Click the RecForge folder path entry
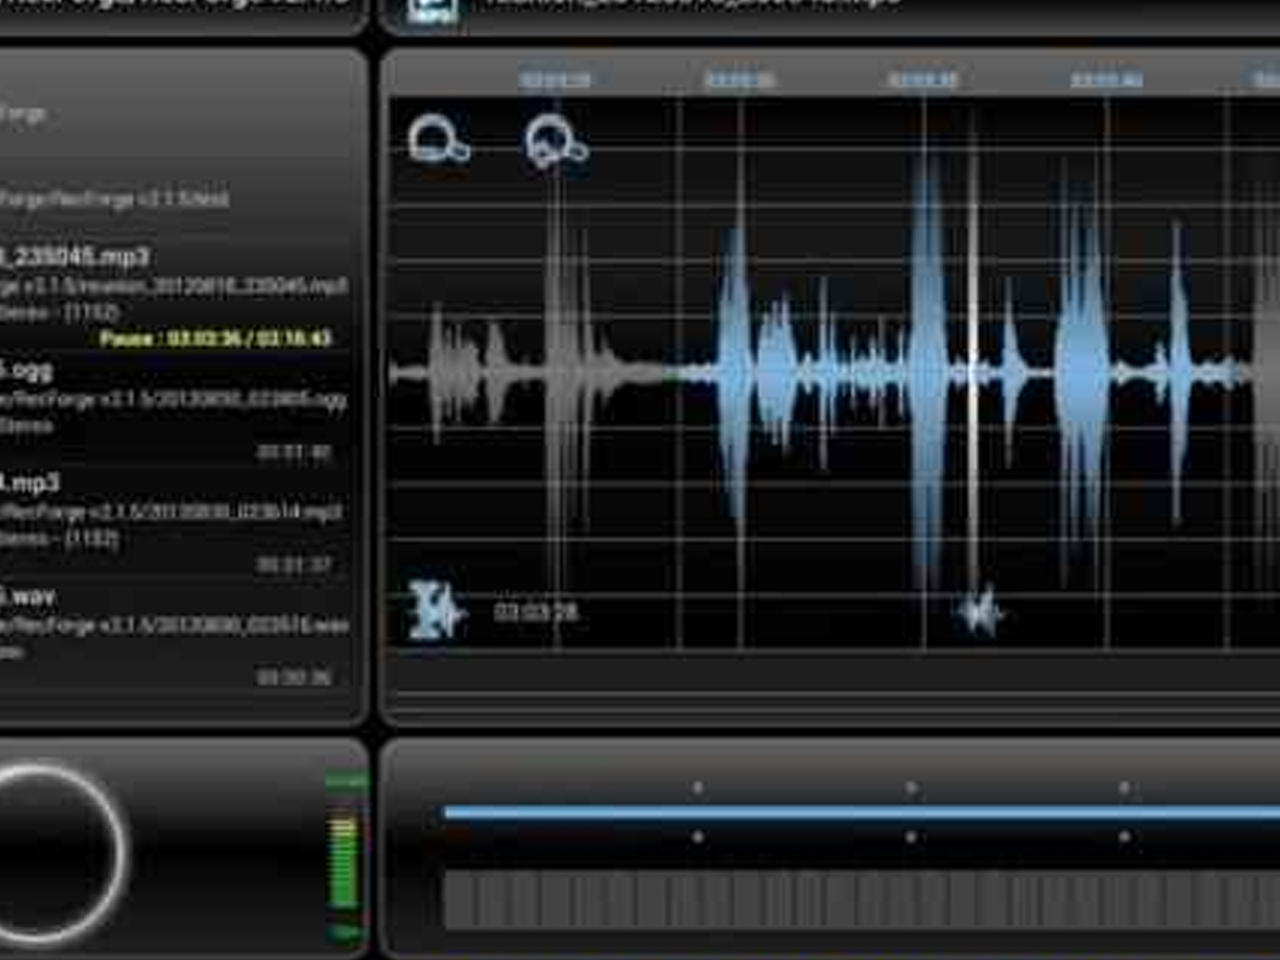 pos(115,199)
